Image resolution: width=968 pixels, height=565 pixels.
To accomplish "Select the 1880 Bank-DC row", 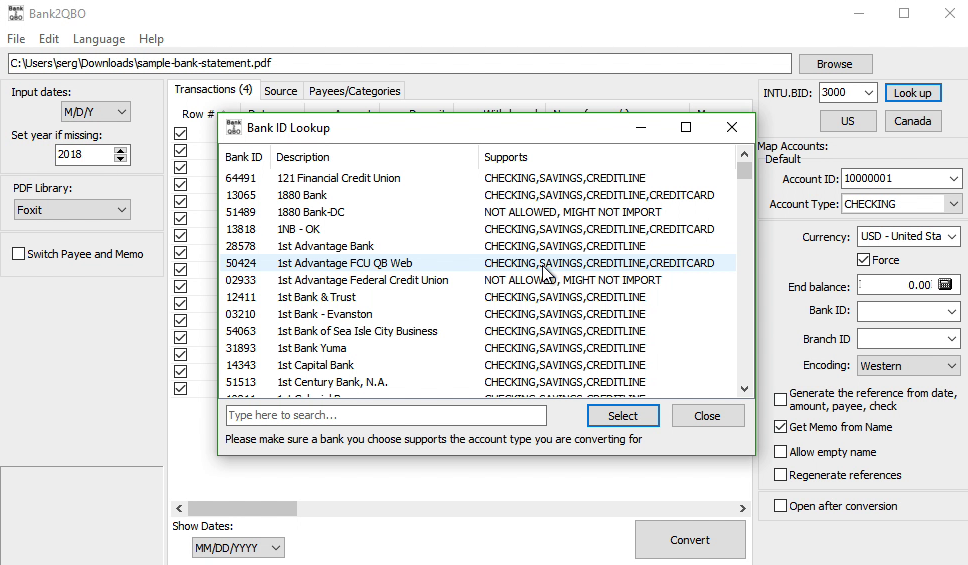I will (477, 212).
